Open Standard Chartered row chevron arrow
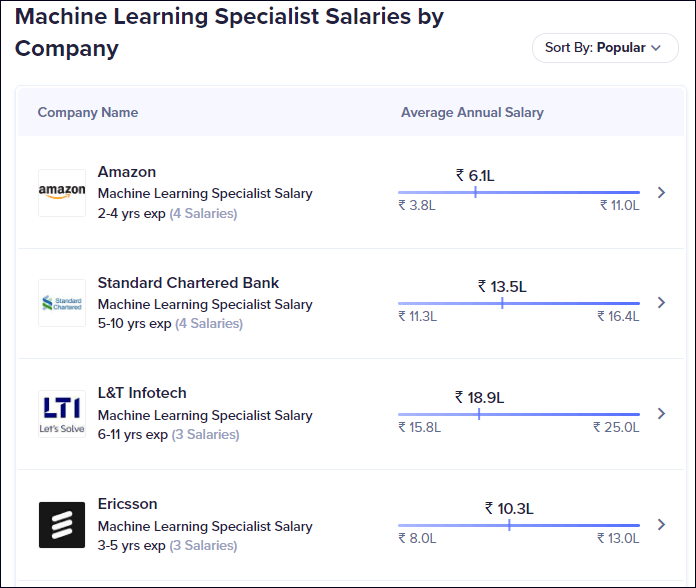The image size is (696, 588). click(x=661, y=303)
